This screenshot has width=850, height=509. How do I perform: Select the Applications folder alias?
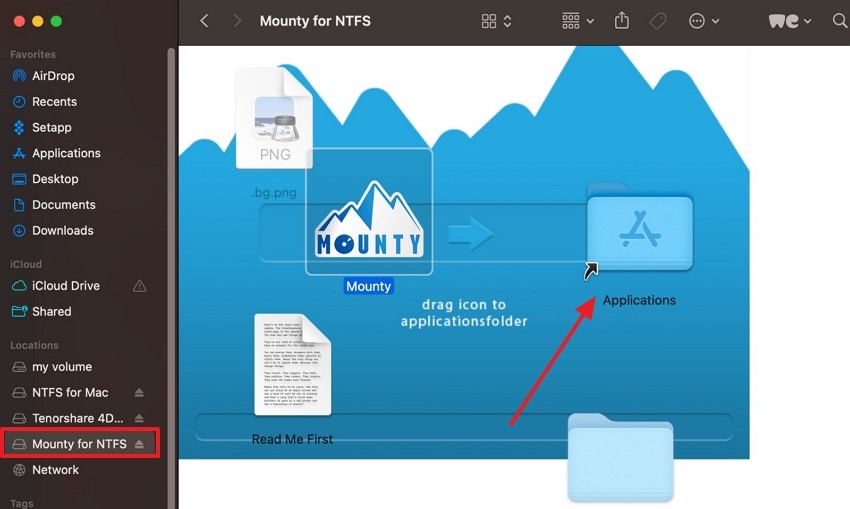click(640, 228)
